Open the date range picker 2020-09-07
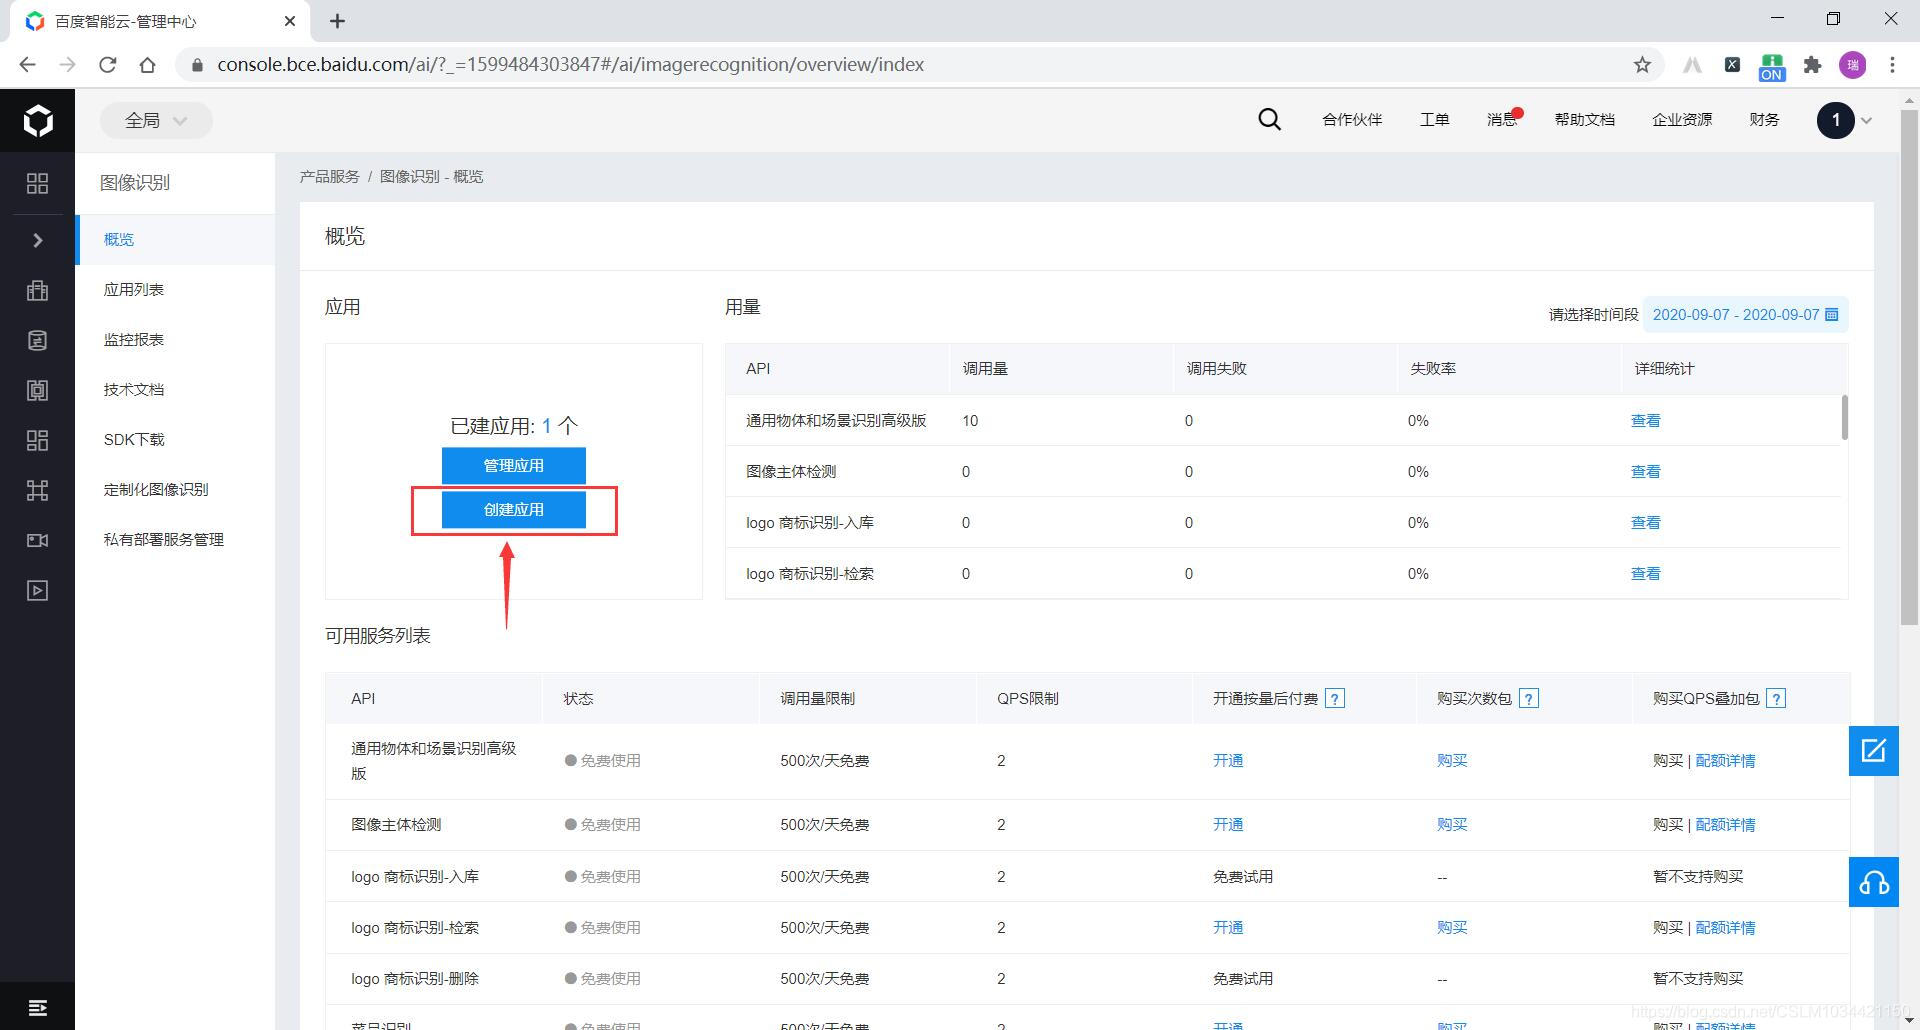 pos(1745,314)
